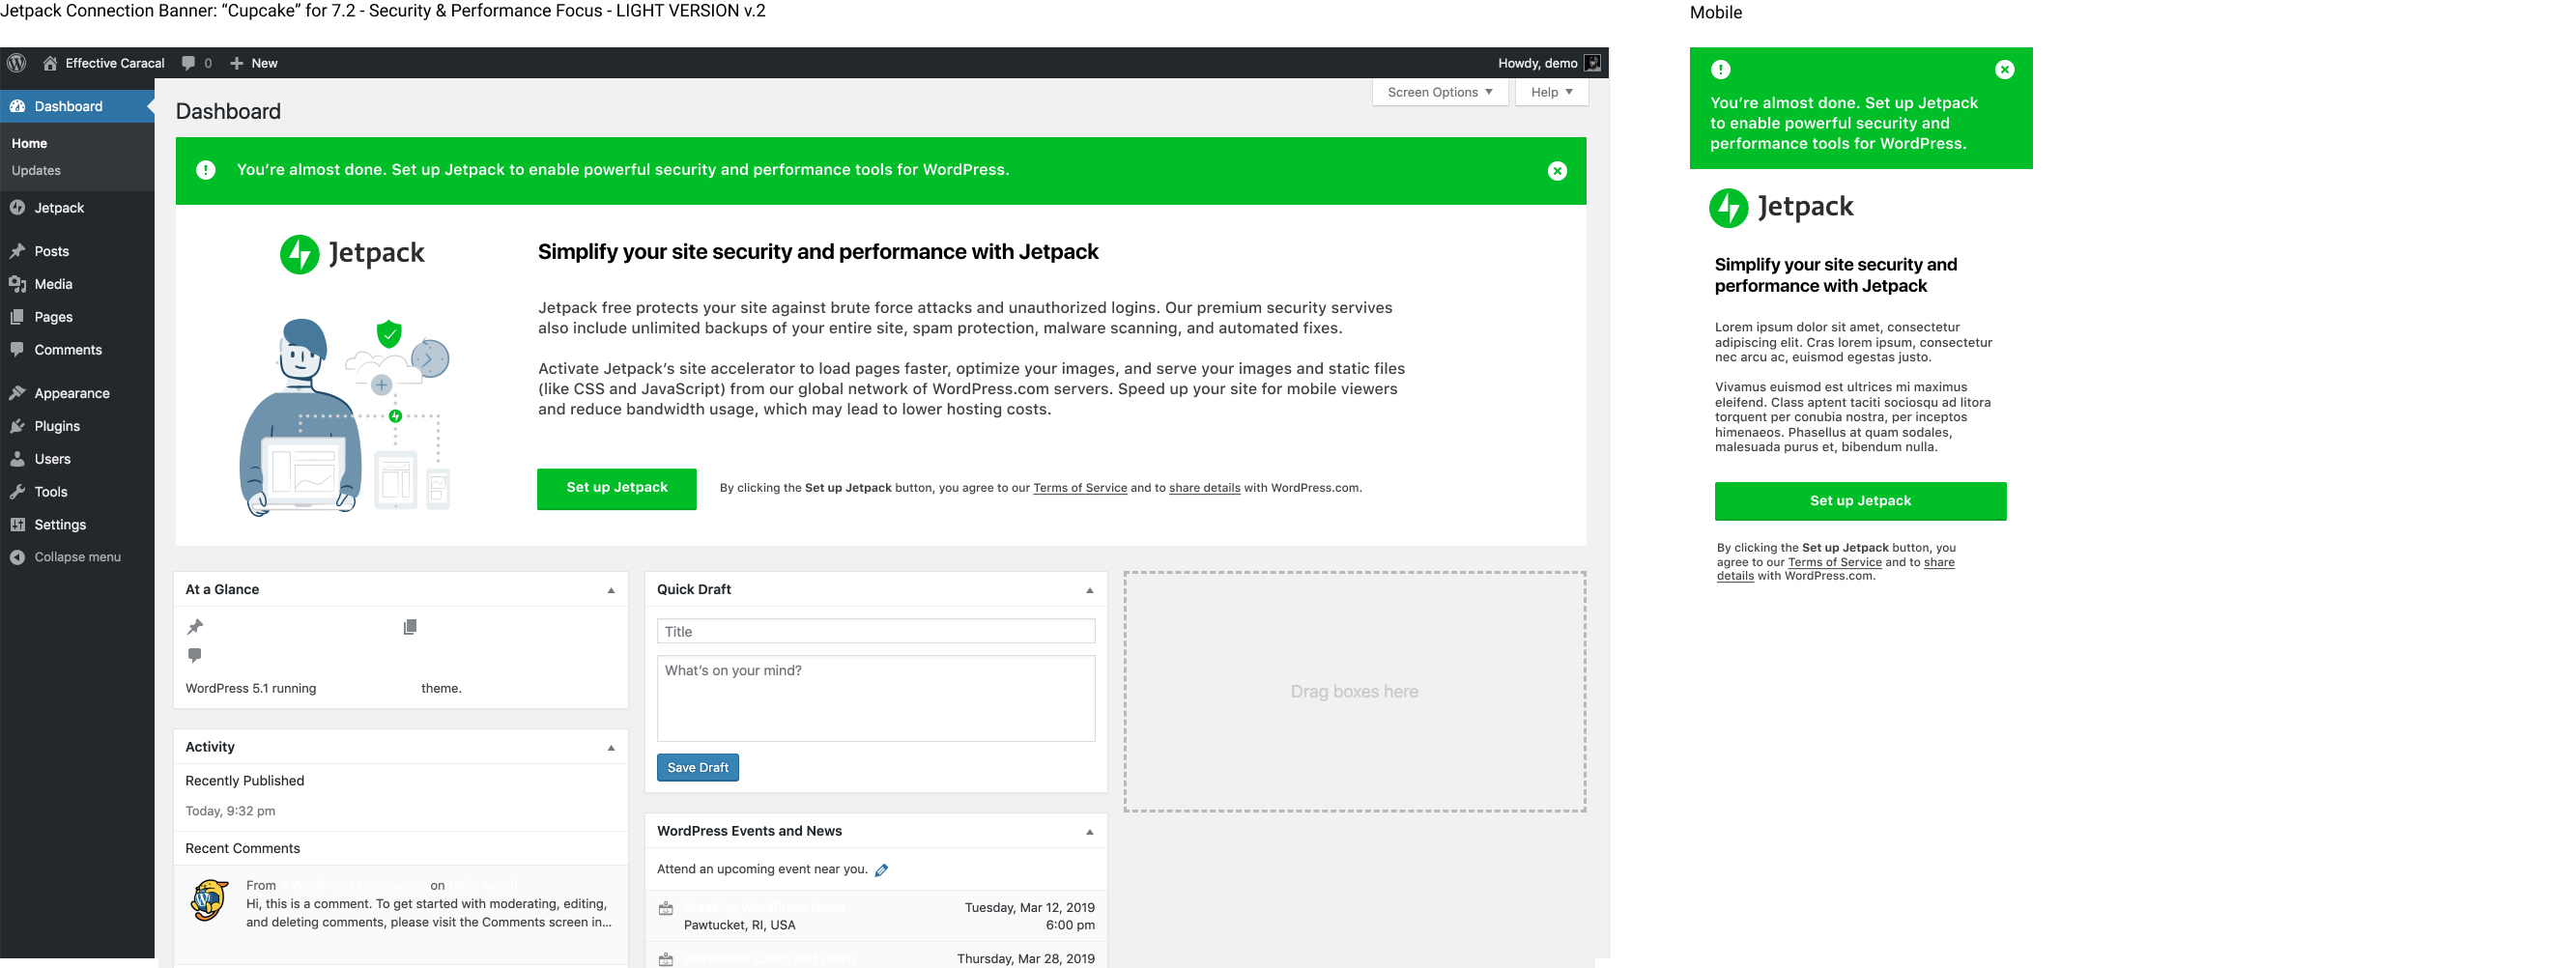Open the desktop Terms of Service link
Screen dimensions: 2576x968
click(1080, 488)
